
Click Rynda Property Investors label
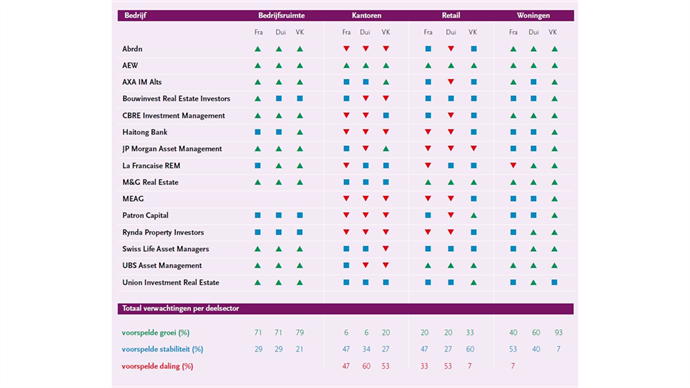click(163, 232)
